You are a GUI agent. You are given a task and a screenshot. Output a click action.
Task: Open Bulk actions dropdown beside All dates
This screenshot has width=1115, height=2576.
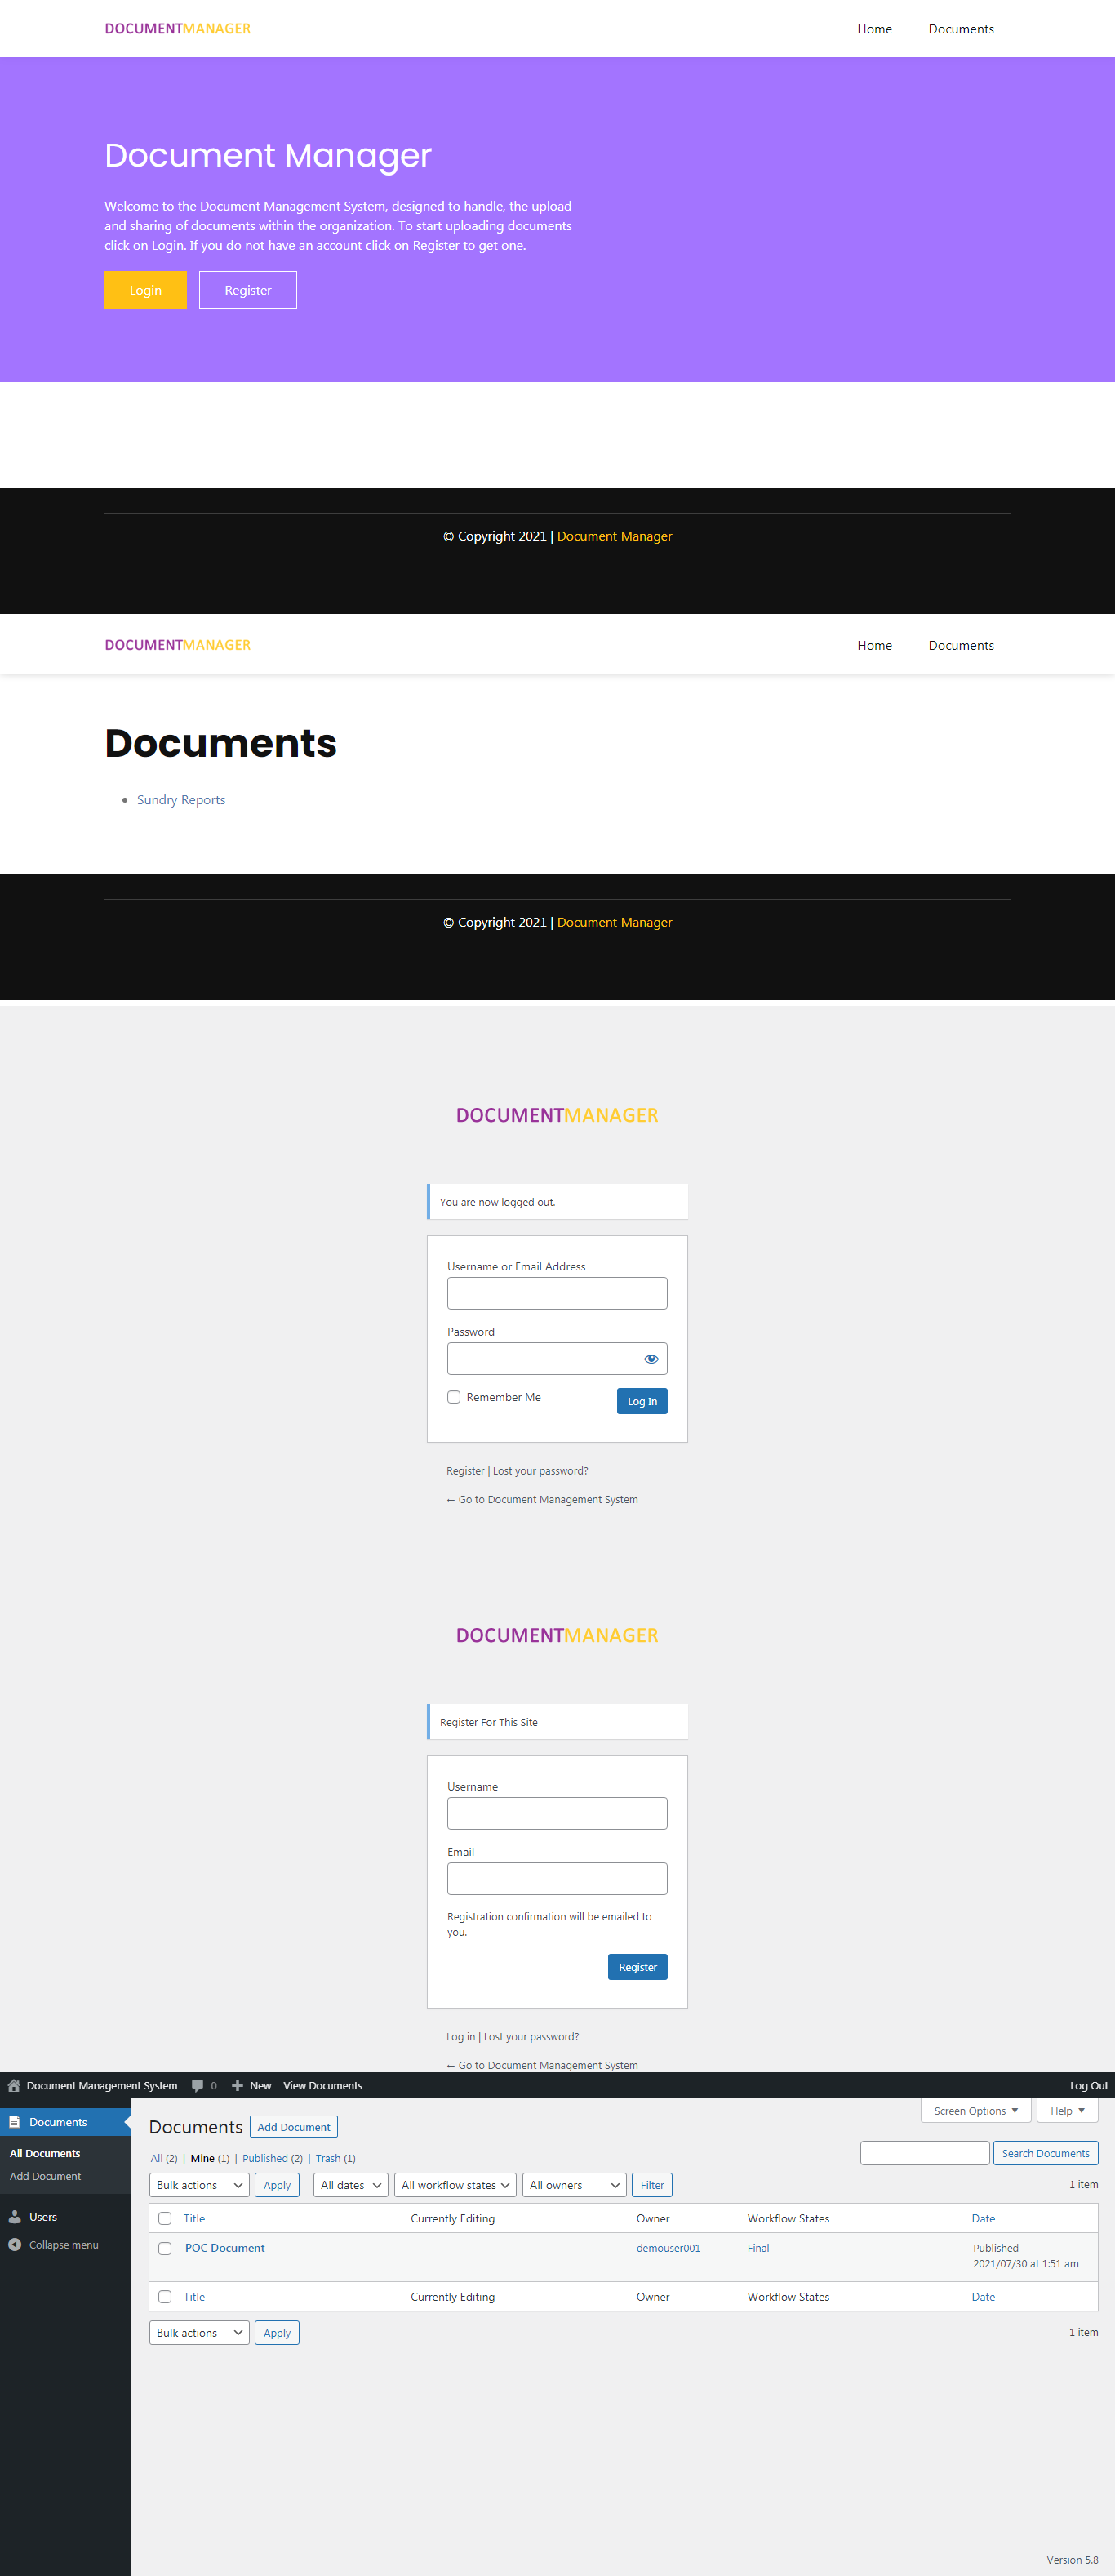[199, 2185]
